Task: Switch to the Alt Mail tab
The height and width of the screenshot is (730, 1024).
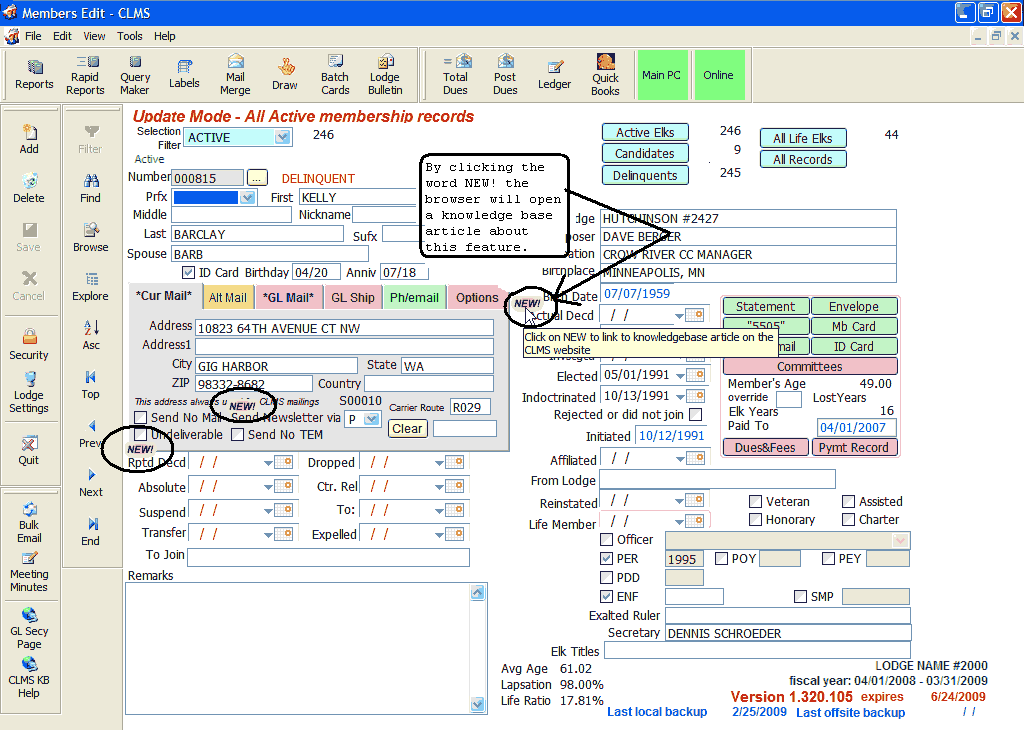Action: point(227,298)
